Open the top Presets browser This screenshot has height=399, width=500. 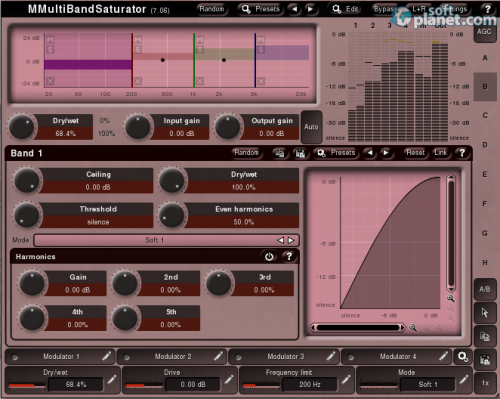point(261,9)
